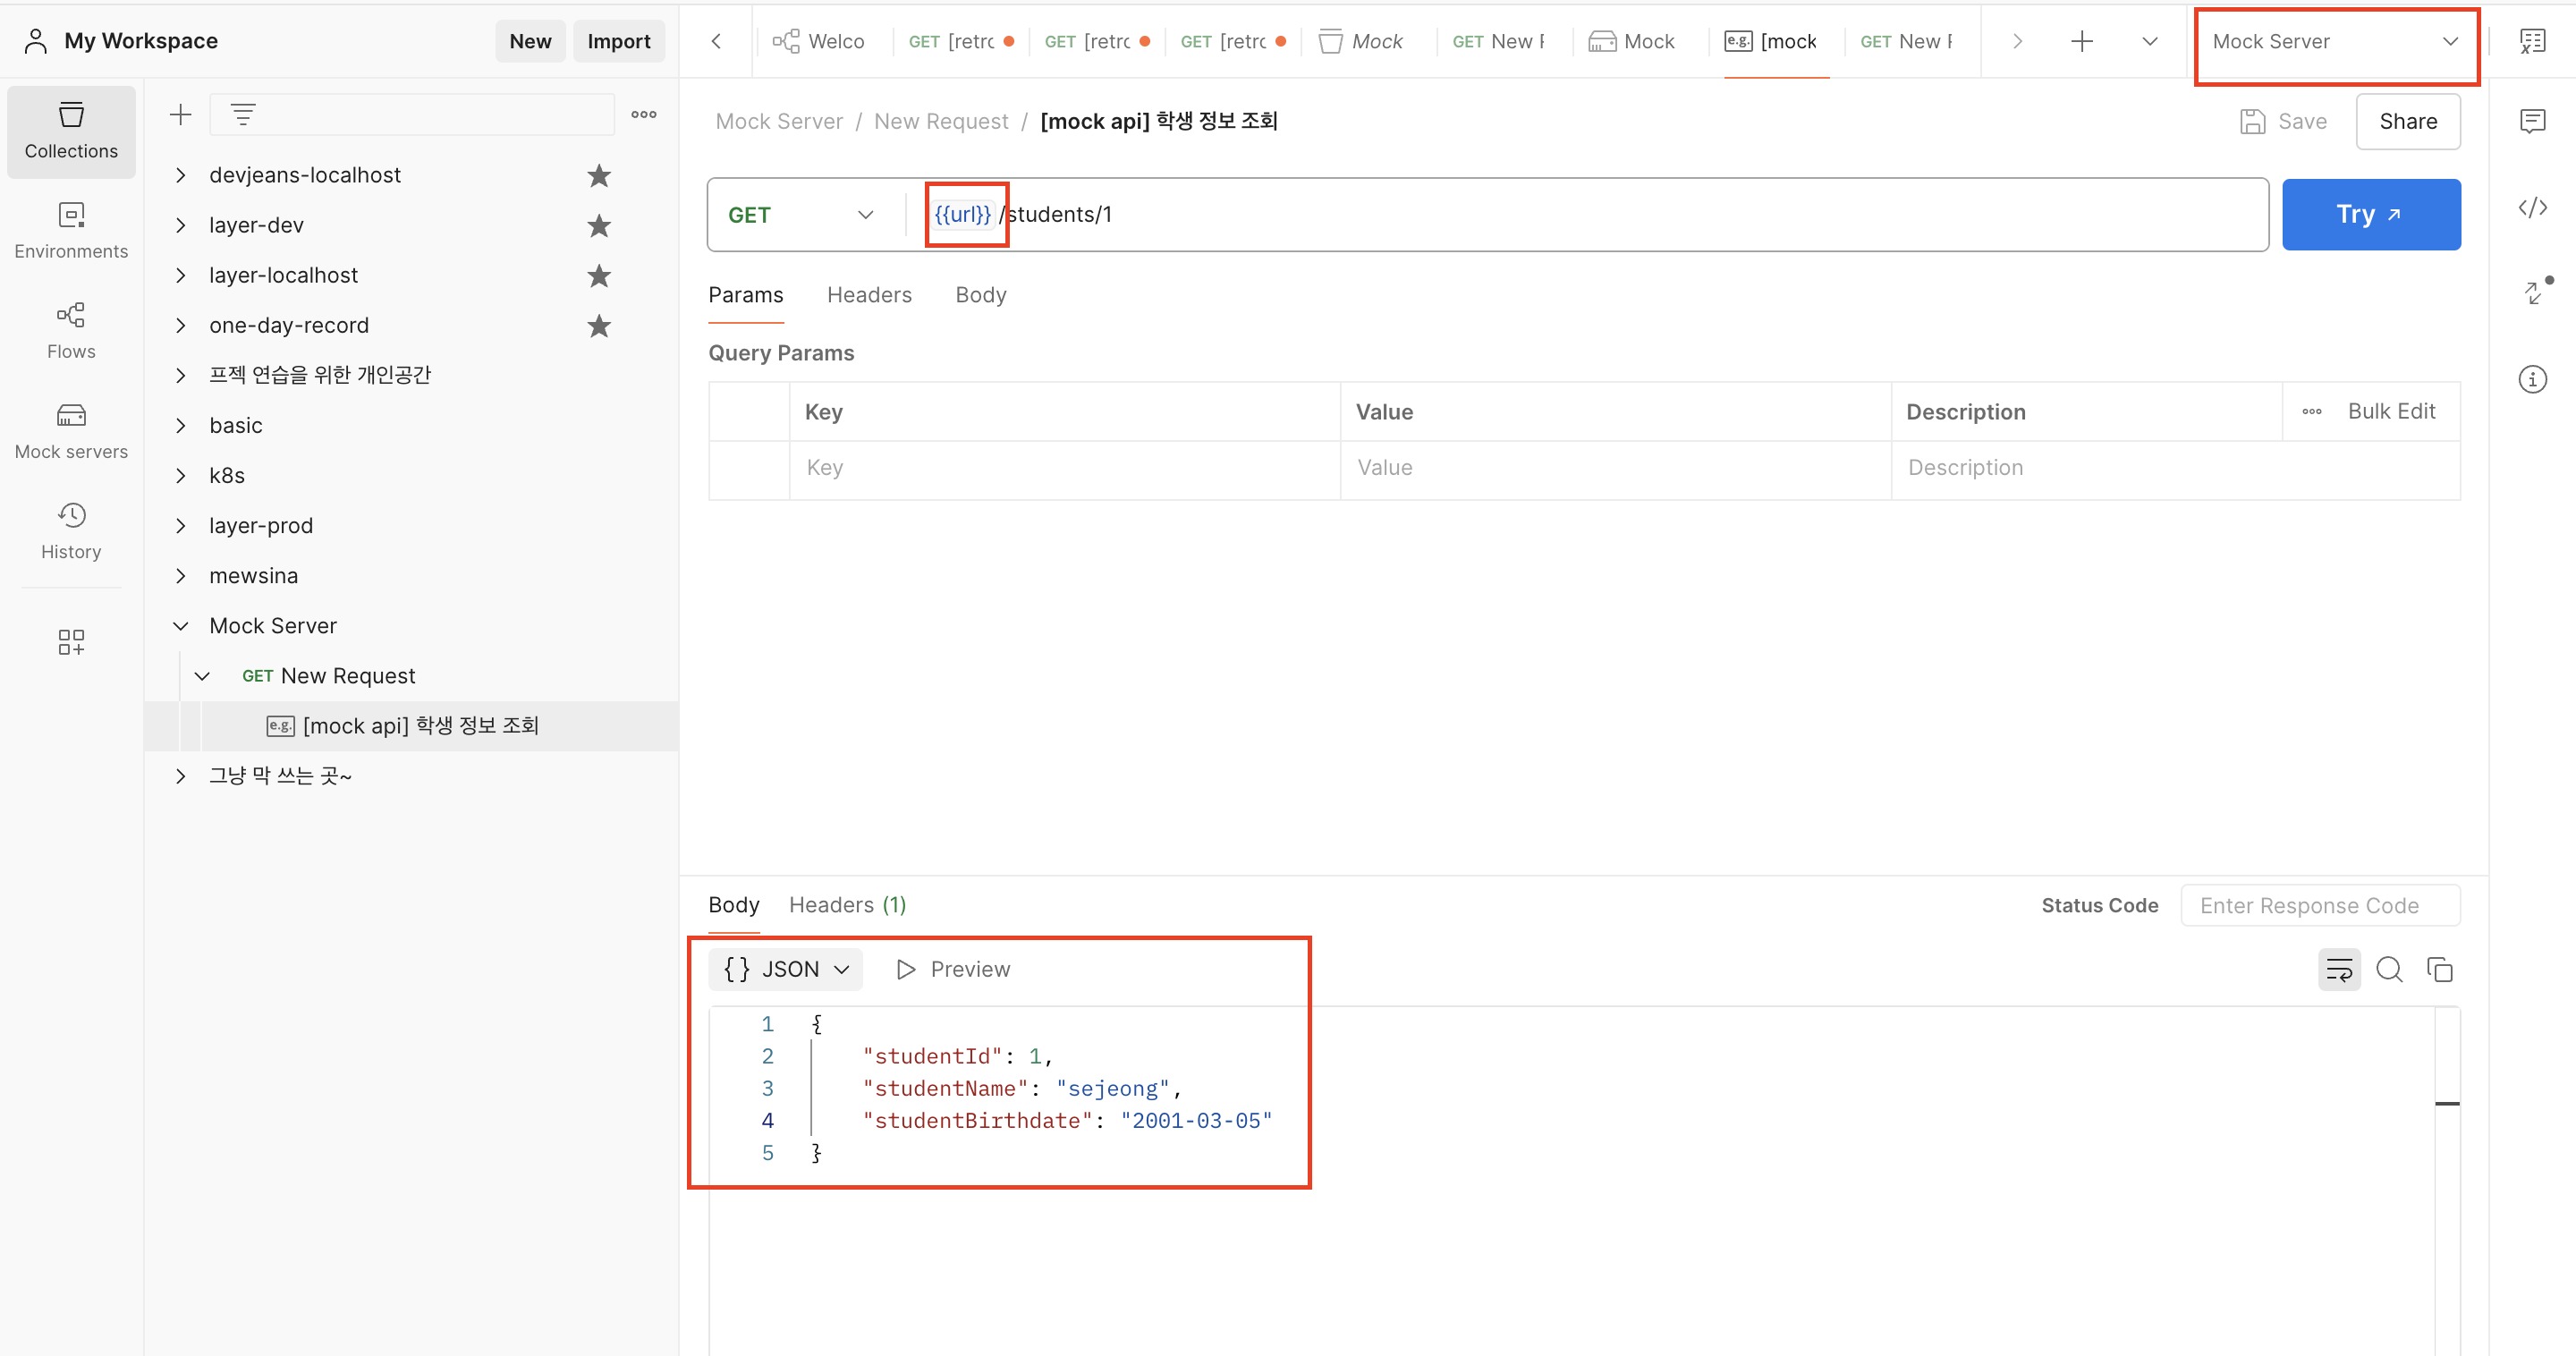The width and height of the screenshot is (2576, 1356).
Task: Toggle favorite star for one-day-record
Action: coord(599,326)
